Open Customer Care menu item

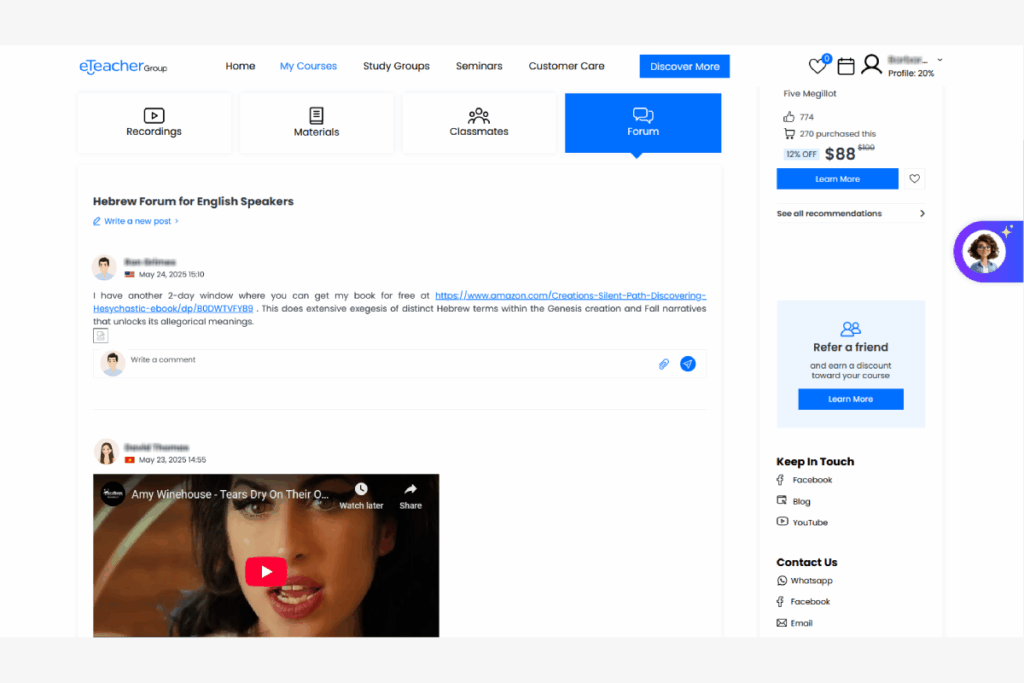coord(566,66)
